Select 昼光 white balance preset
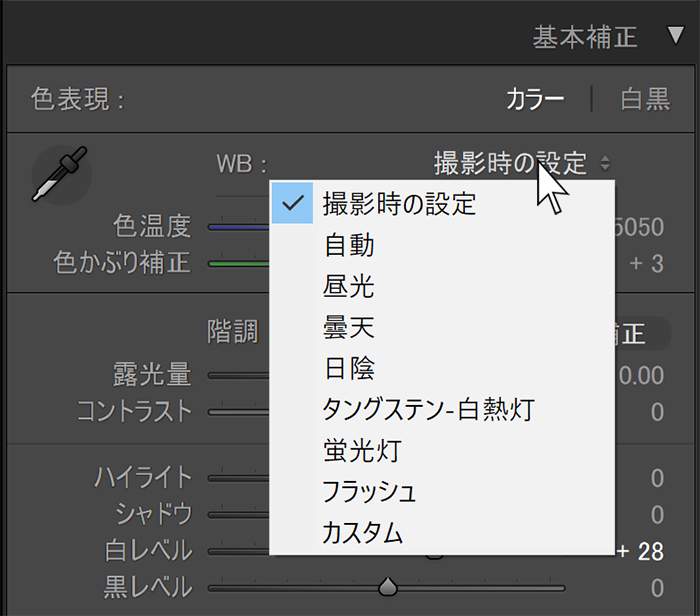The image size is (700, 616). pyautogui.click(x=349, y=286)
